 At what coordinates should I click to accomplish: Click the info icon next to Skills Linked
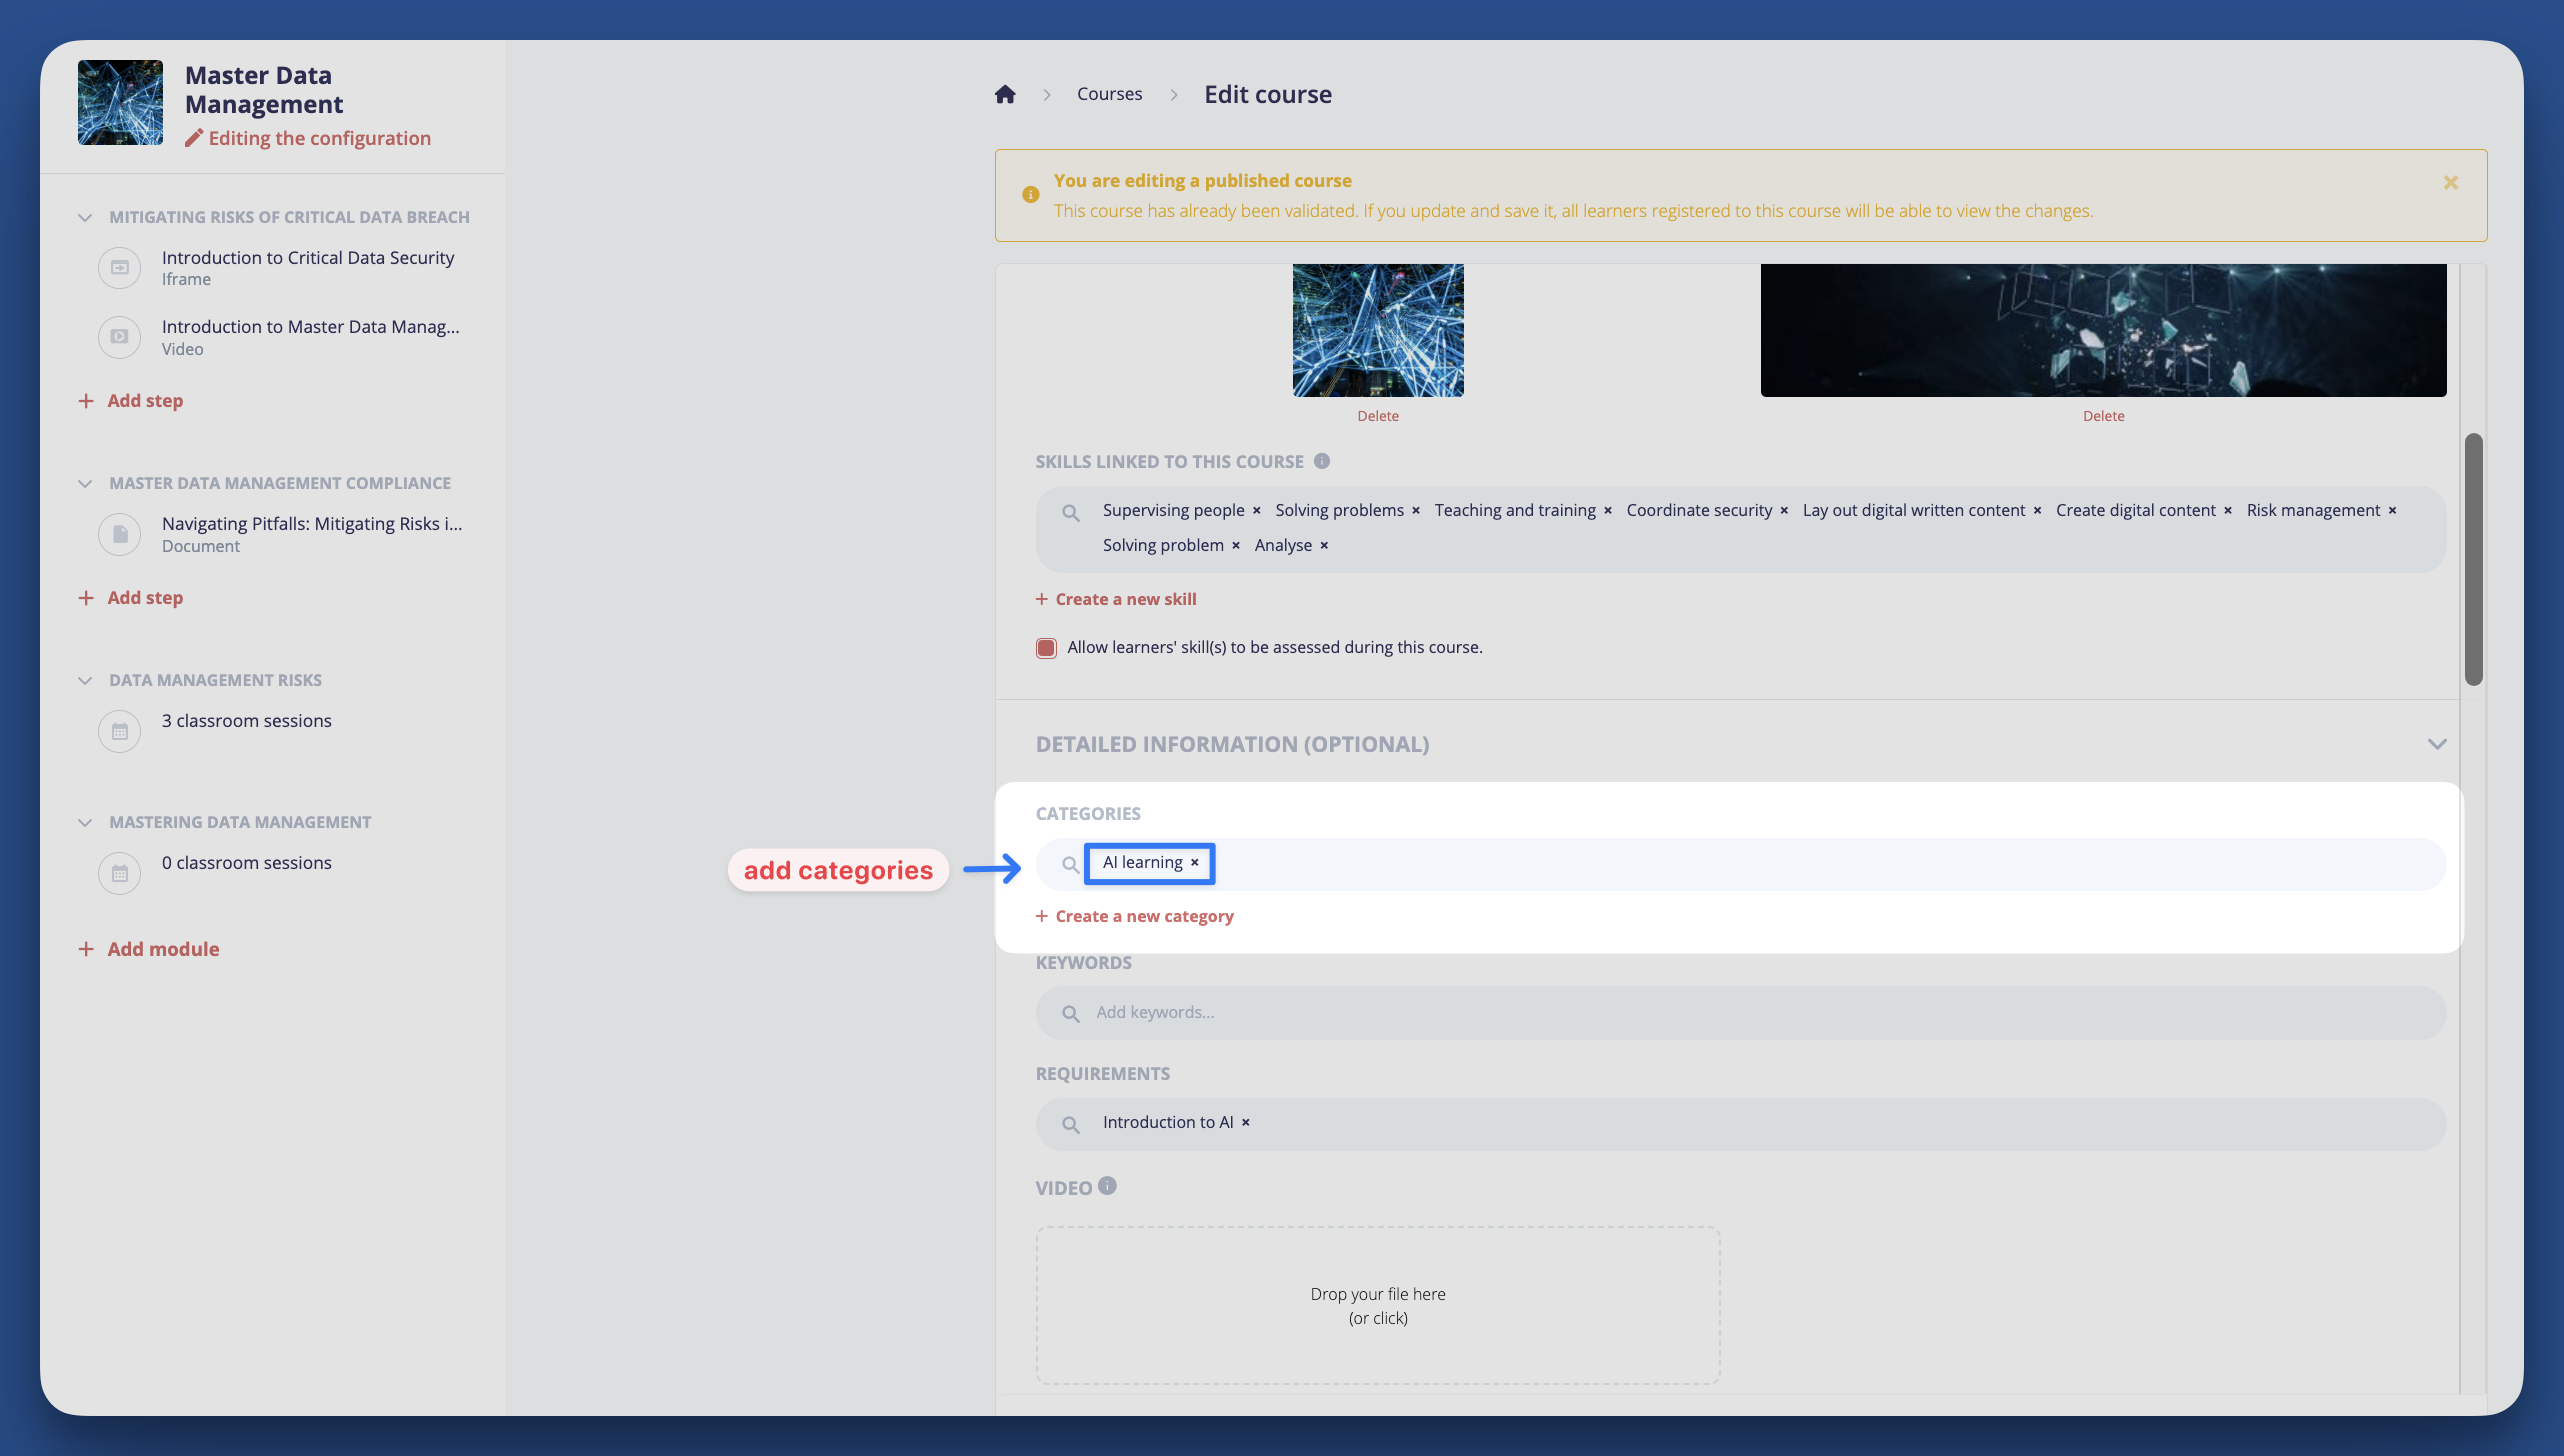pos(1322,461)
